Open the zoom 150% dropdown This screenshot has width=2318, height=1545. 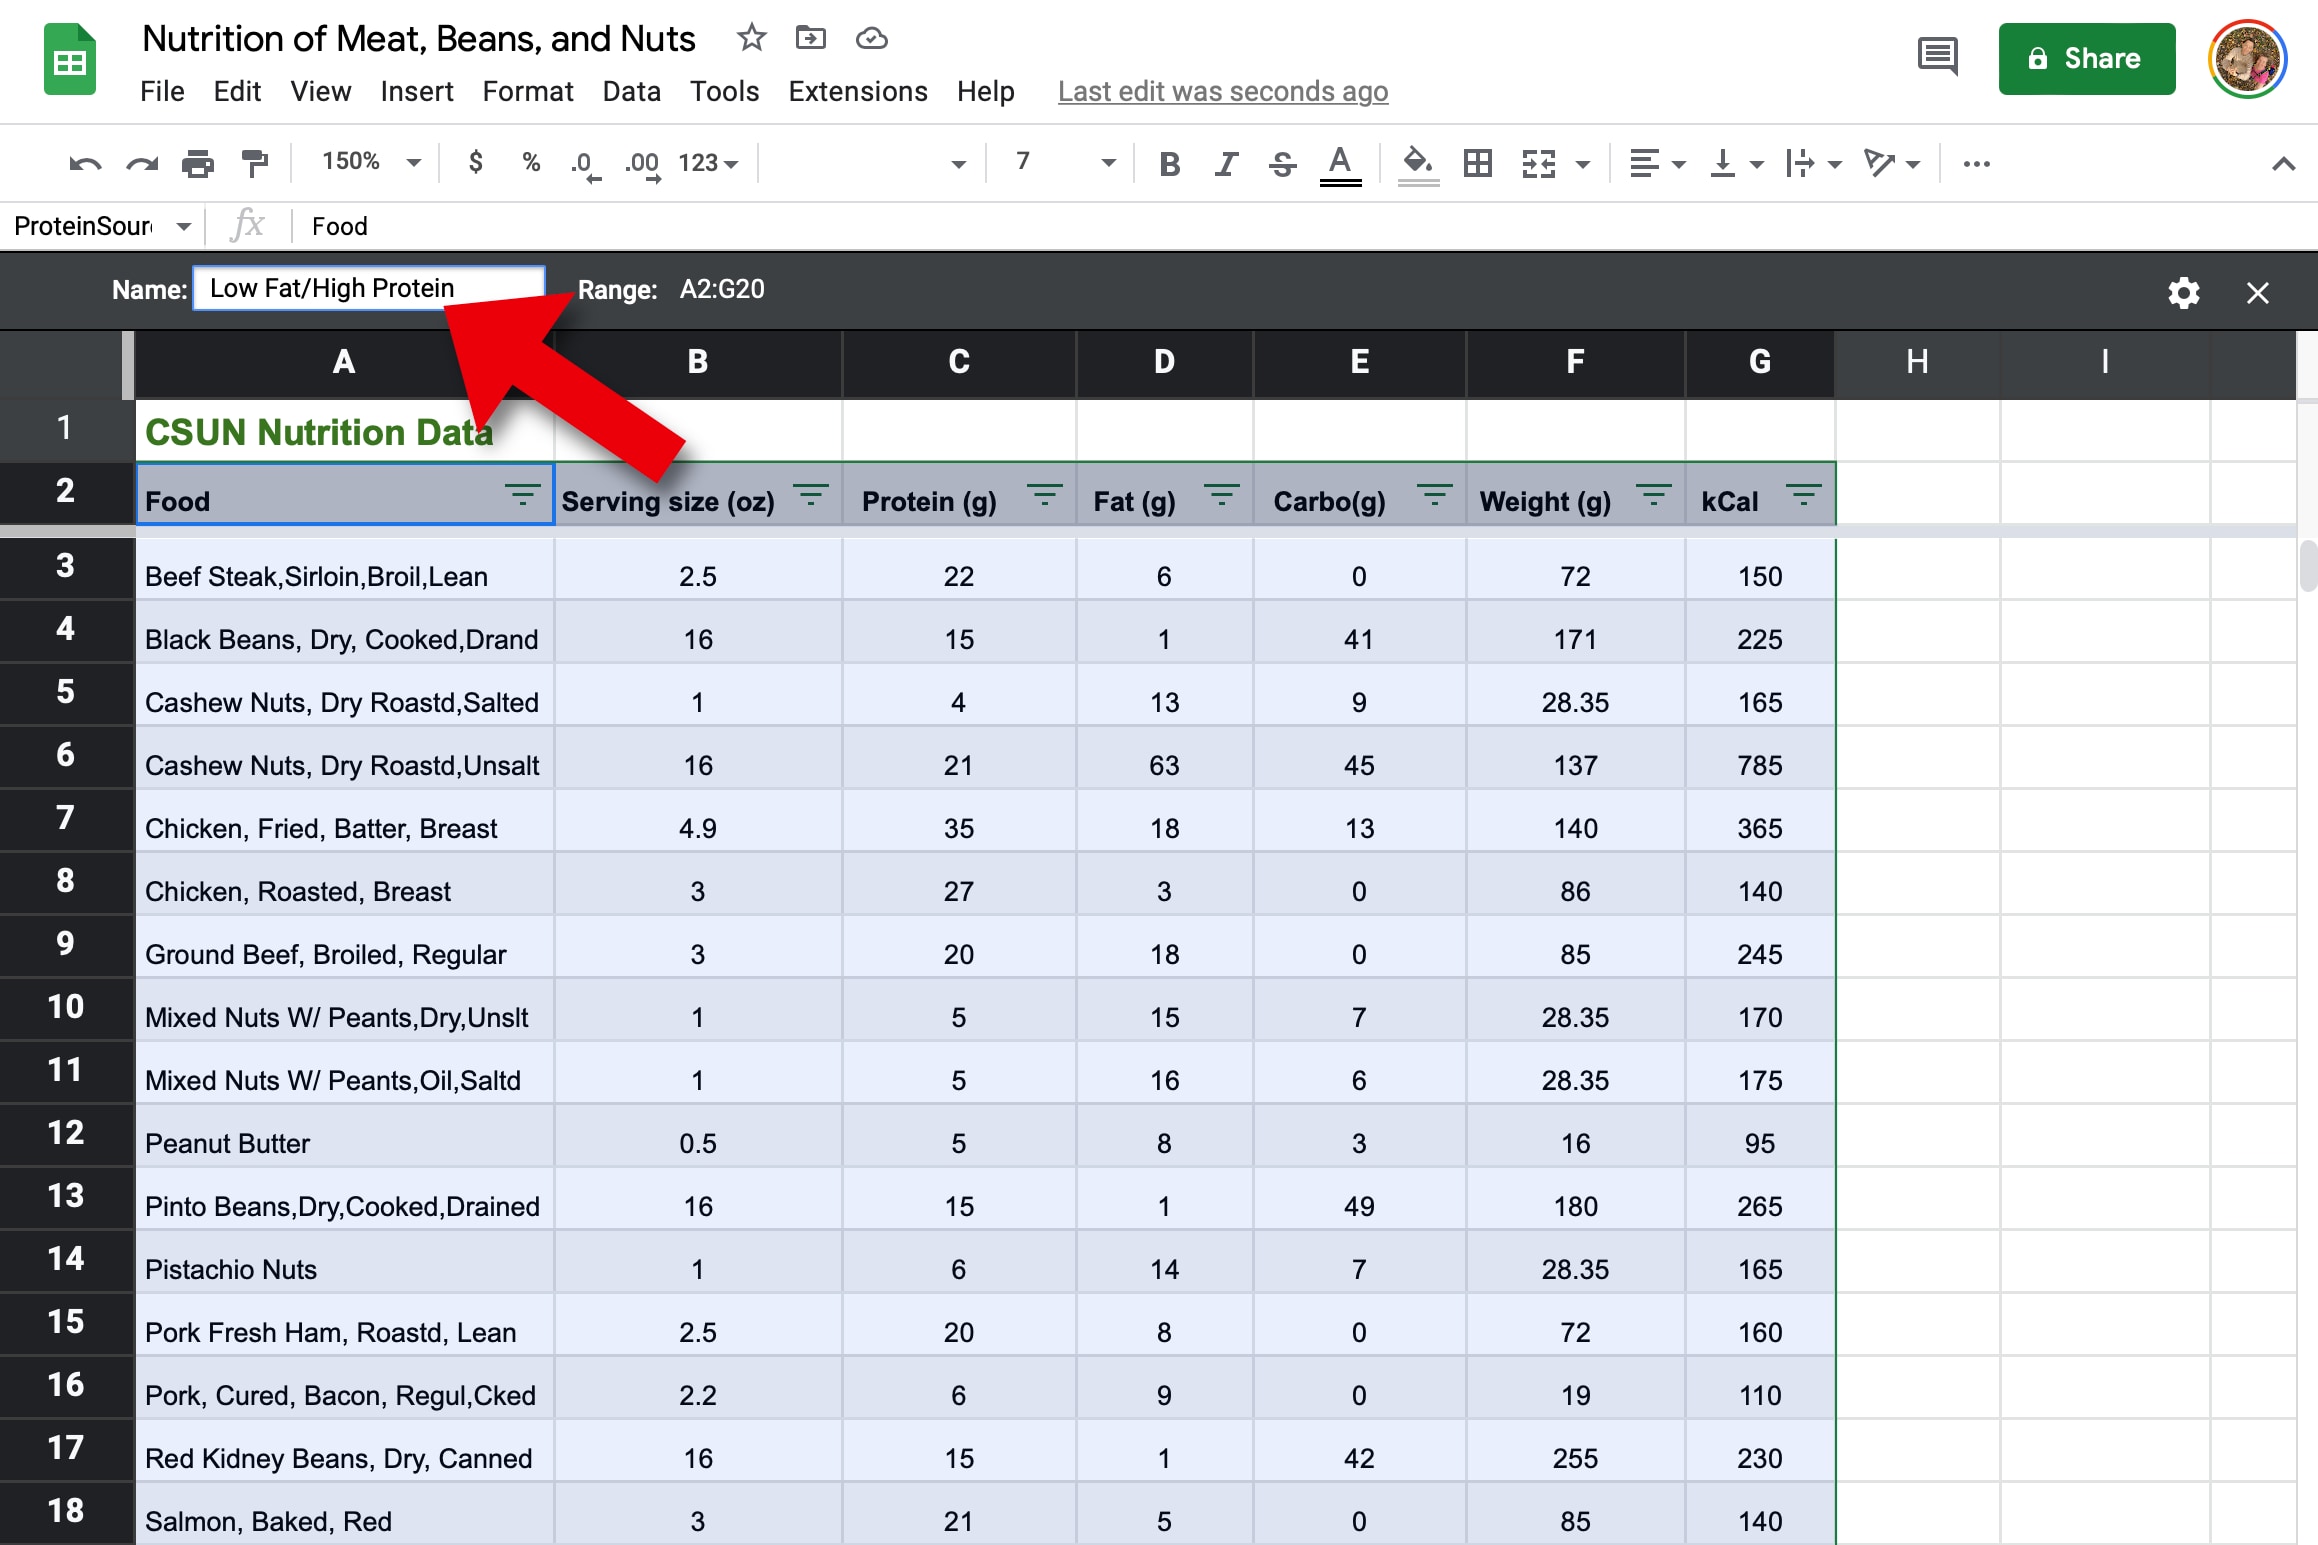(x=370, y=162)
